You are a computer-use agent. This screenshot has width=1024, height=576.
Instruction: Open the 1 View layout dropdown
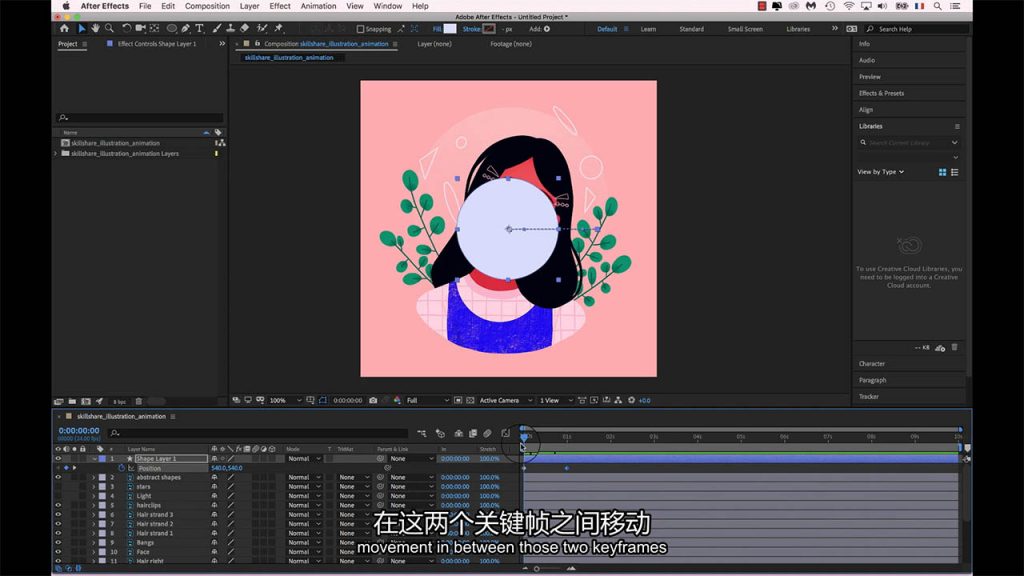point(556,400)
